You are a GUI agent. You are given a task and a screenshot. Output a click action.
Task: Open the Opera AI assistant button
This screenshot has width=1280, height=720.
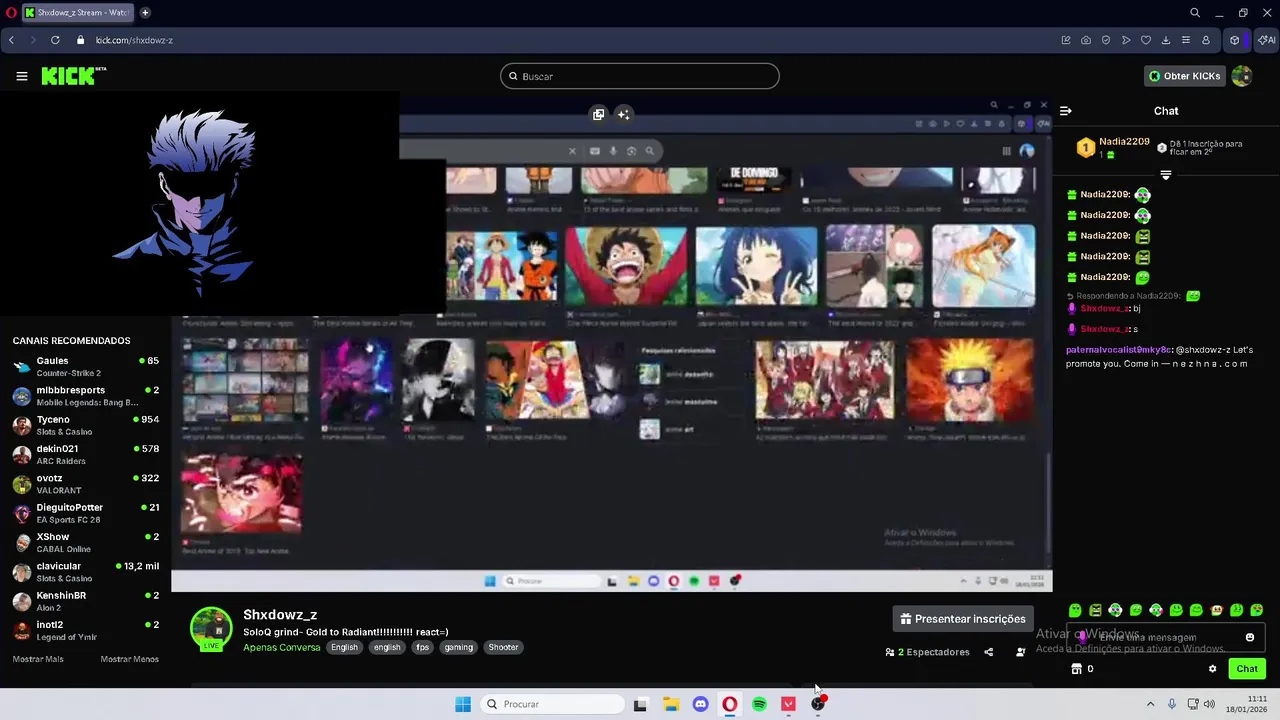tap(1266, 40)
